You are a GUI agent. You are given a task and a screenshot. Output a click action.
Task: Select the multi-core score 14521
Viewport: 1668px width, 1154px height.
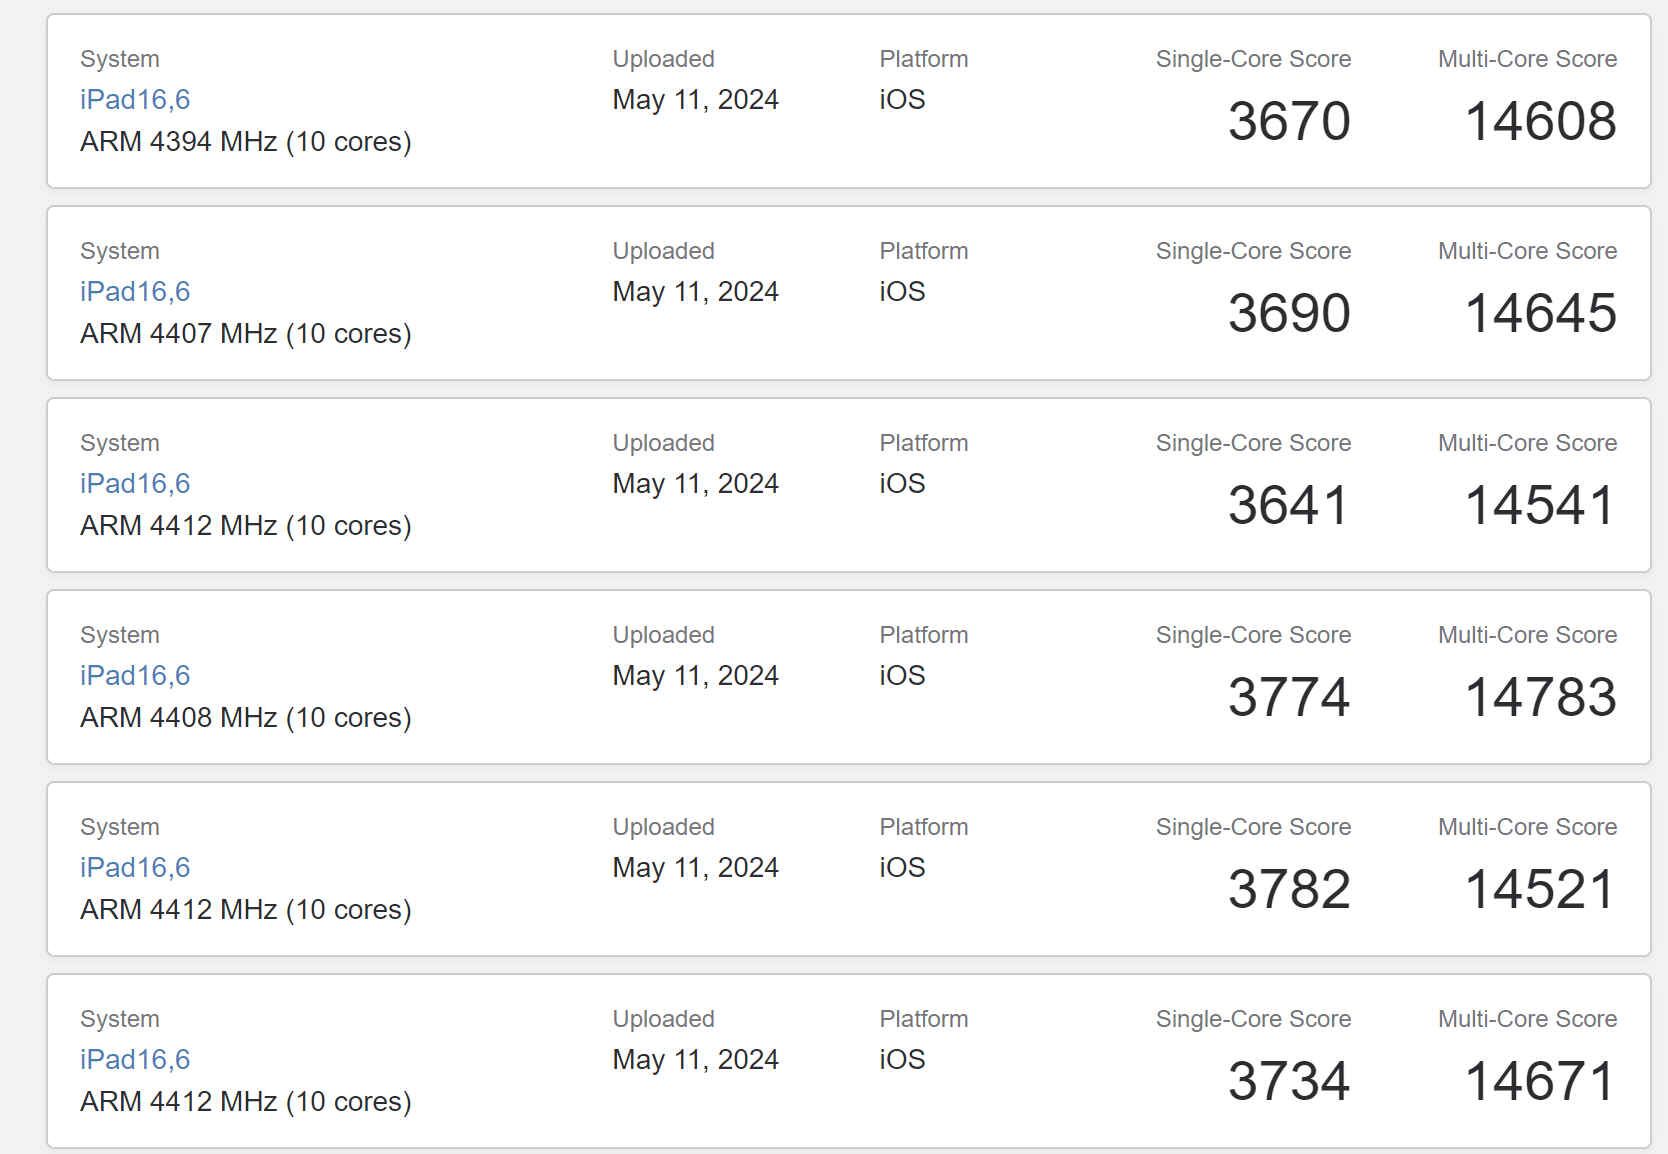[x=1540, y=889]
